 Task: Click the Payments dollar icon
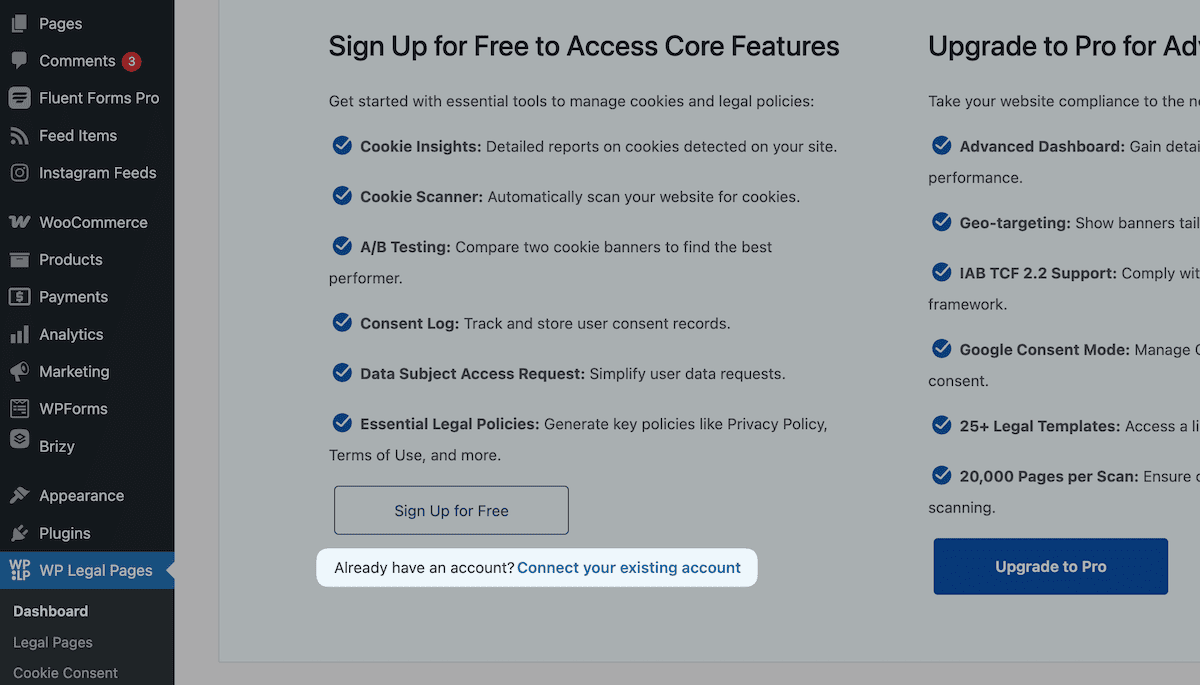pos(19,297)
